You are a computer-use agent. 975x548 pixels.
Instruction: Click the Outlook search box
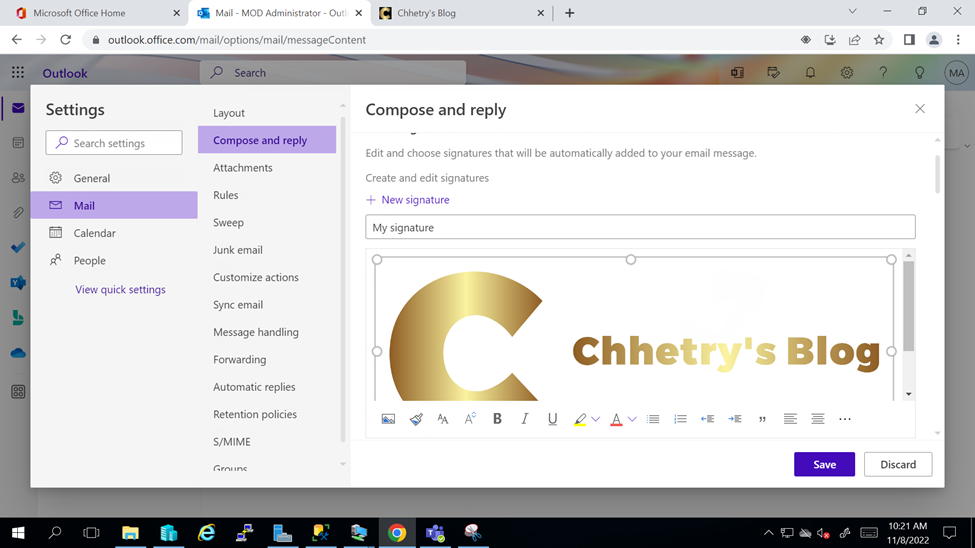[x=333, y=73]
